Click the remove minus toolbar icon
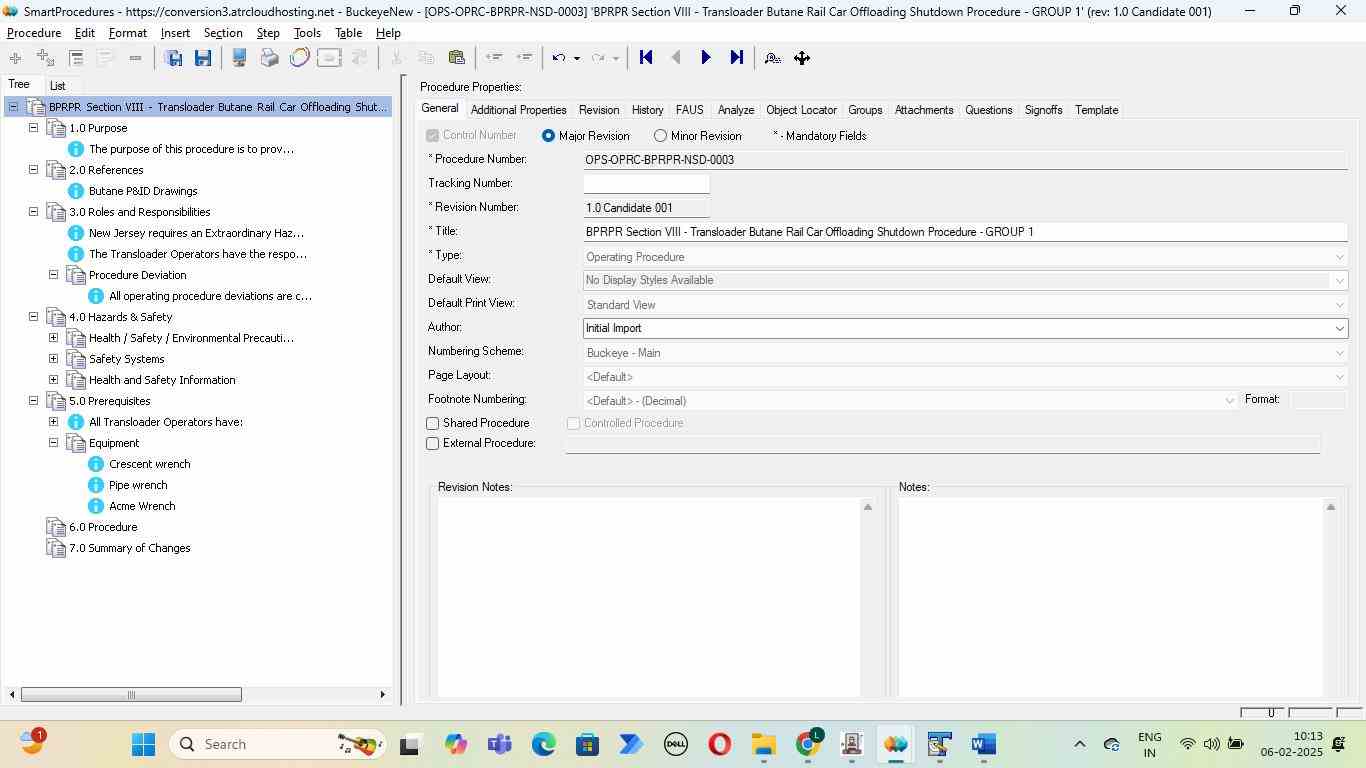The height and width of the screenshot is (768, 1366). click(x=135, y=58)
